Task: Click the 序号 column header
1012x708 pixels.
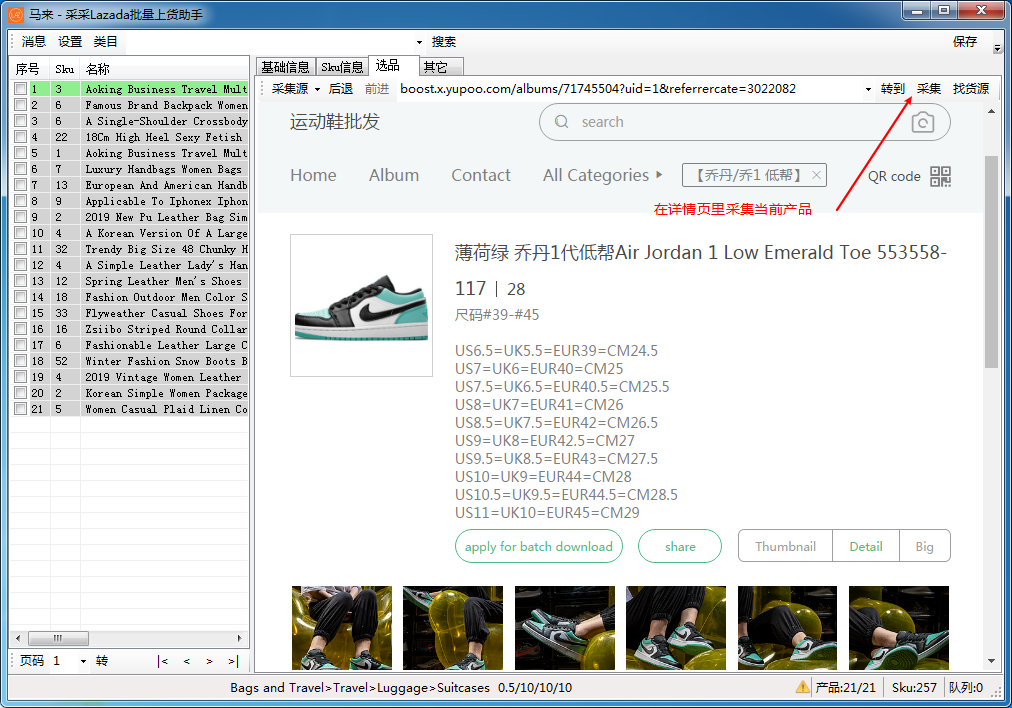Action: [30, 69]
